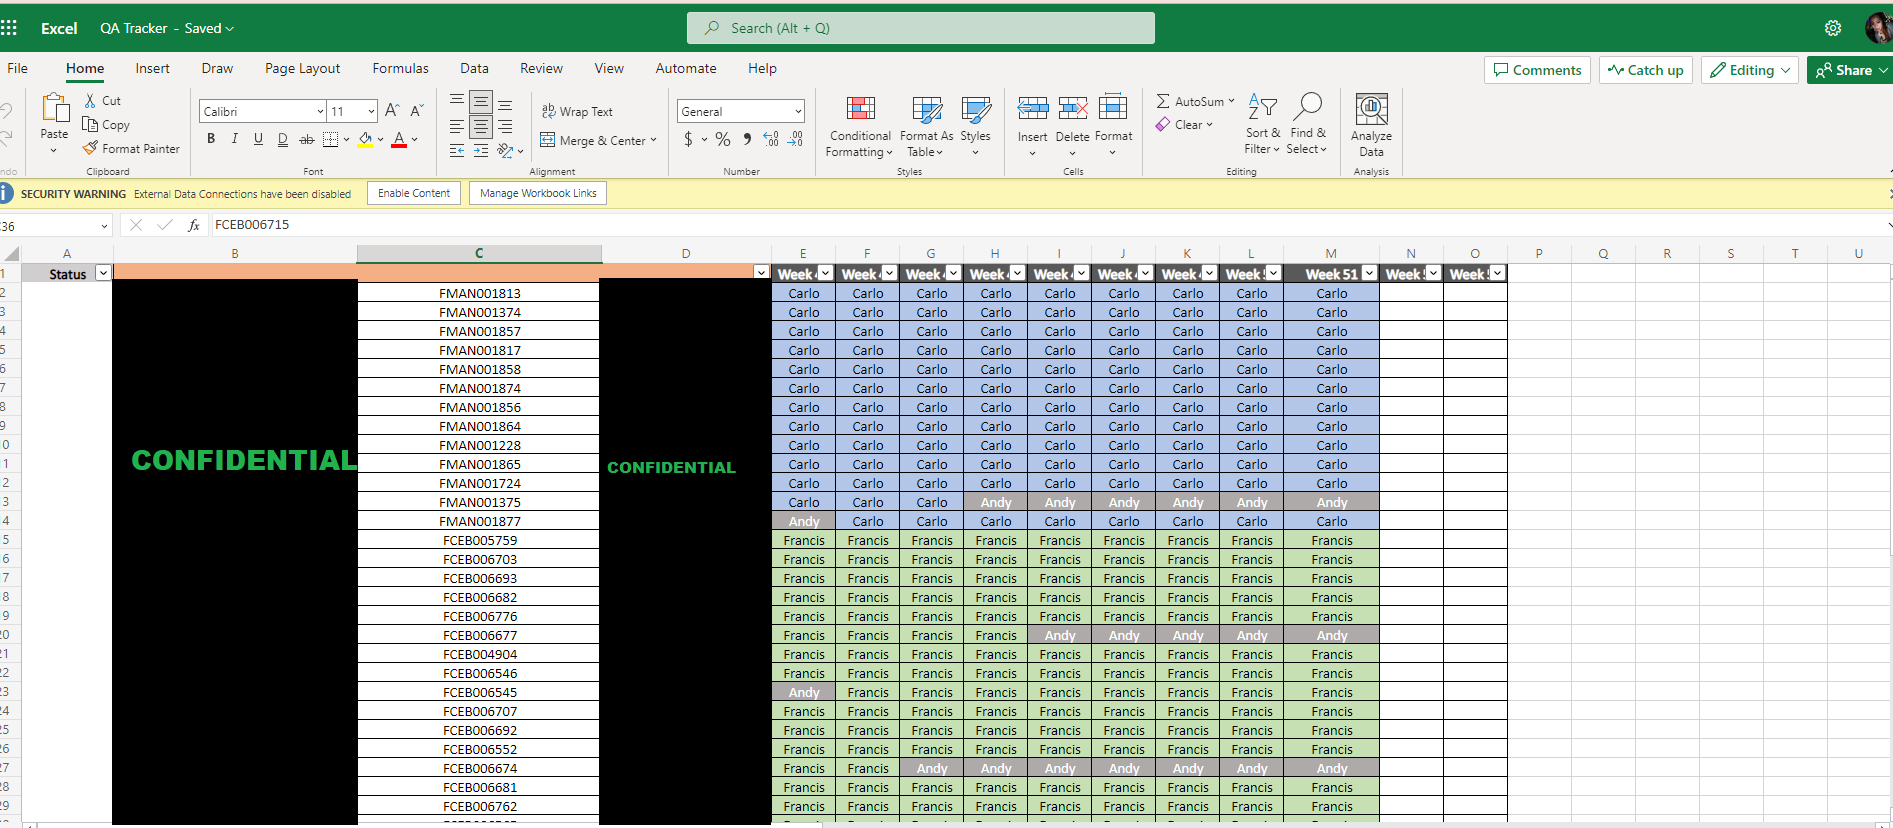Toggle italic formatting
The height and width of the screenshot is (828, 1893).
pos(235,139)
